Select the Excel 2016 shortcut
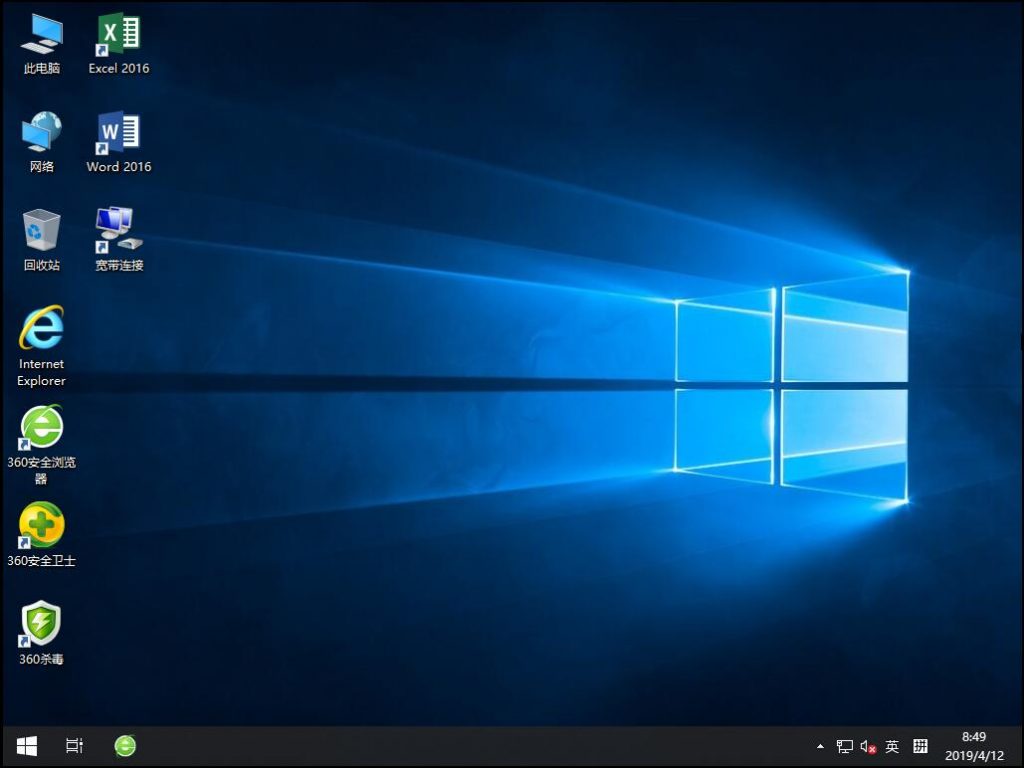This screenshot has height=768, width=1024. (119, 43)
